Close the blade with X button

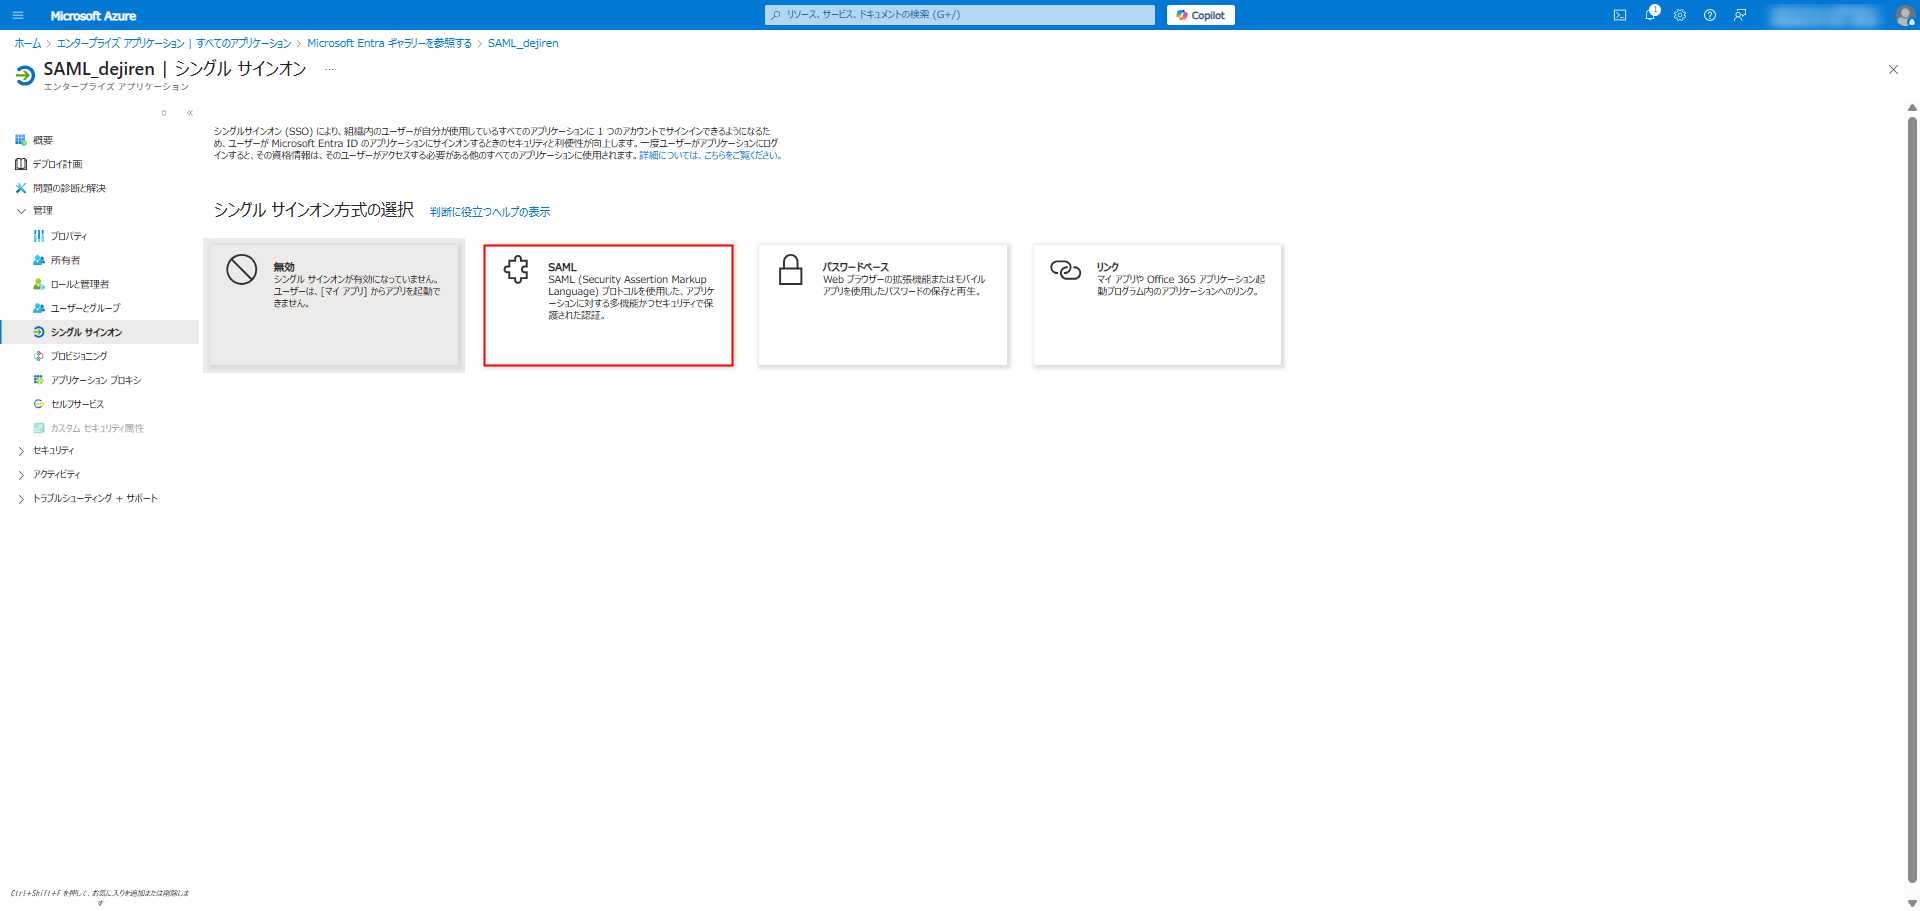tap(1893, 69)
